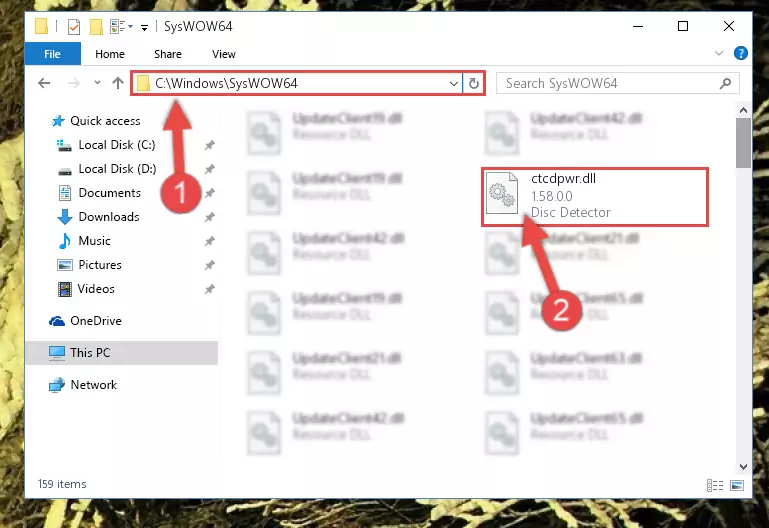769x528 pixels.
Task: Open Help with the question mark icon
Action: tap(741, 53)
